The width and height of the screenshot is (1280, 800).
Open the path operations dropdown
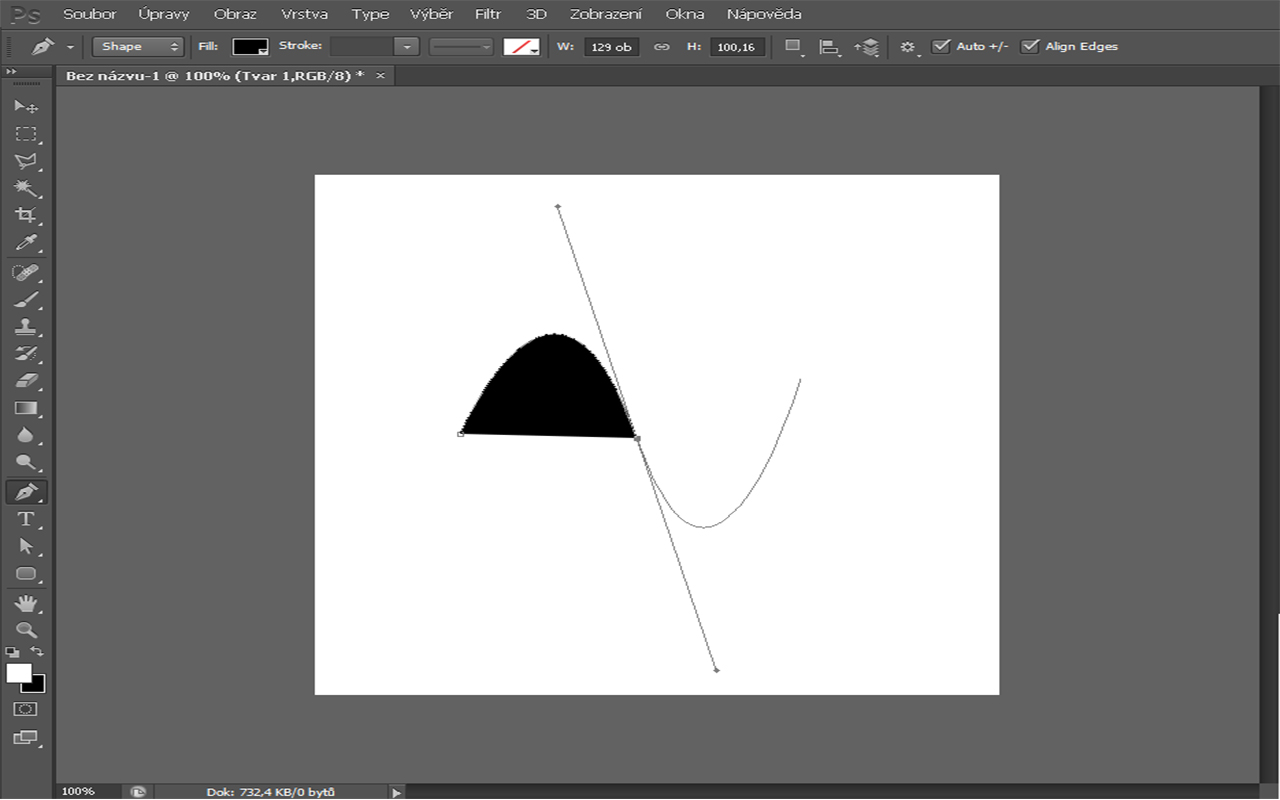[x=794, y=47]
